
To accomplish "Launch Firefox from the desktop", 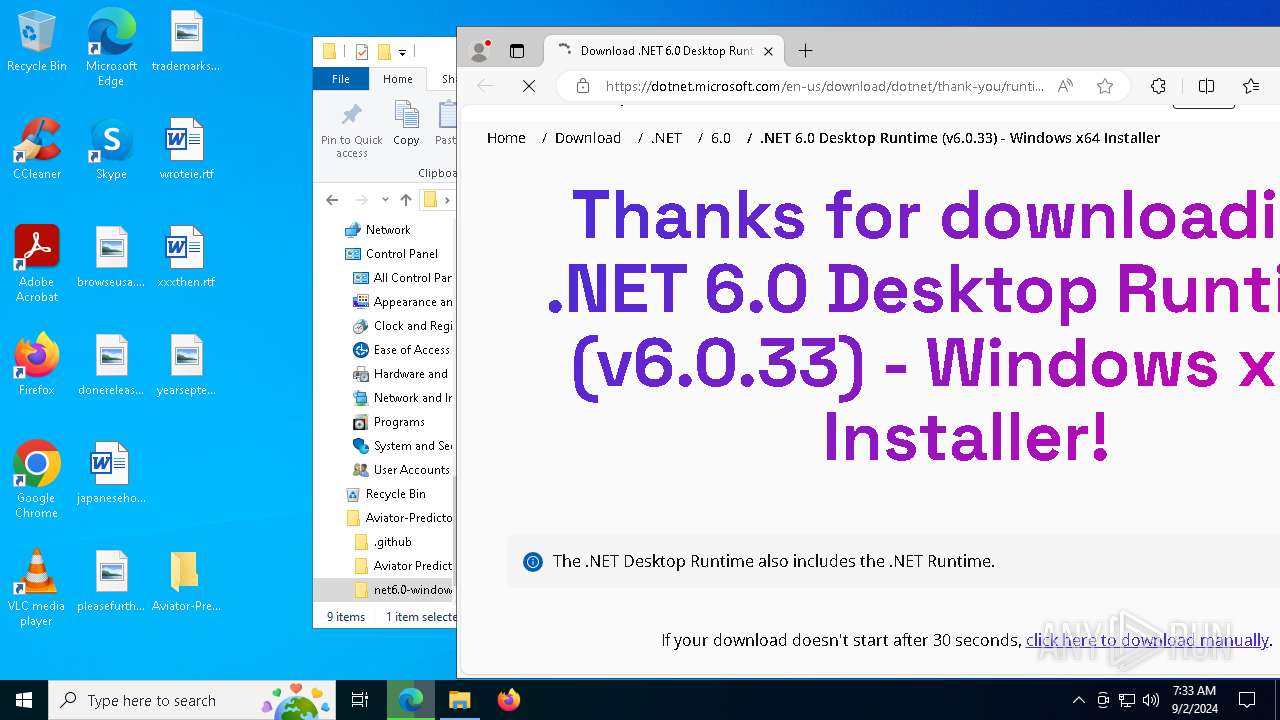I will pos(37,365).
